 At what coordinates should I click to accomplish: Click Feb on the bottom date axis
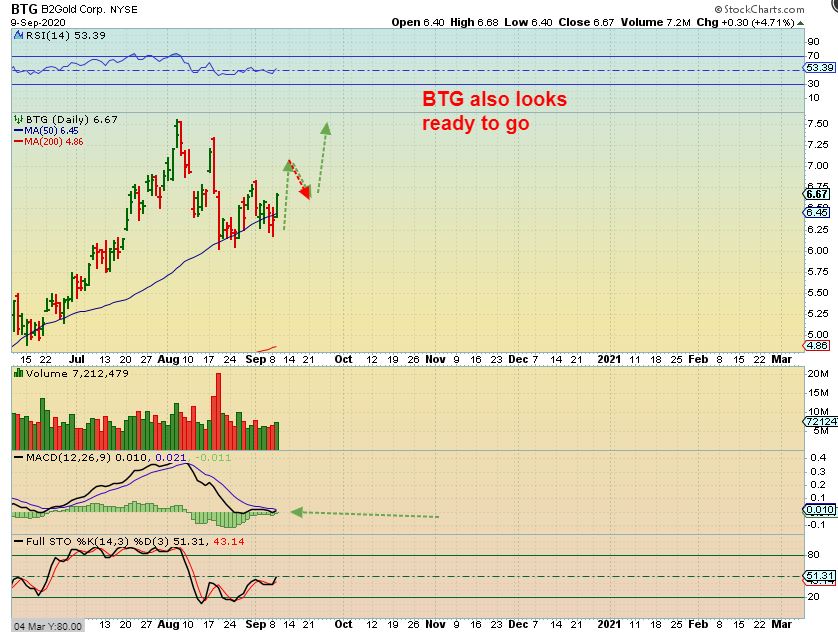coord(698,624)
